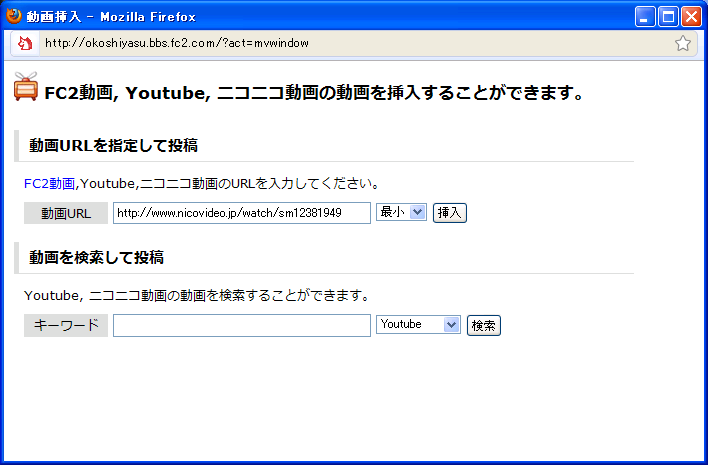This screenshot has height=465, width=708.
Task: Click into the empty キーワード search field
Action: click(241, 325)
